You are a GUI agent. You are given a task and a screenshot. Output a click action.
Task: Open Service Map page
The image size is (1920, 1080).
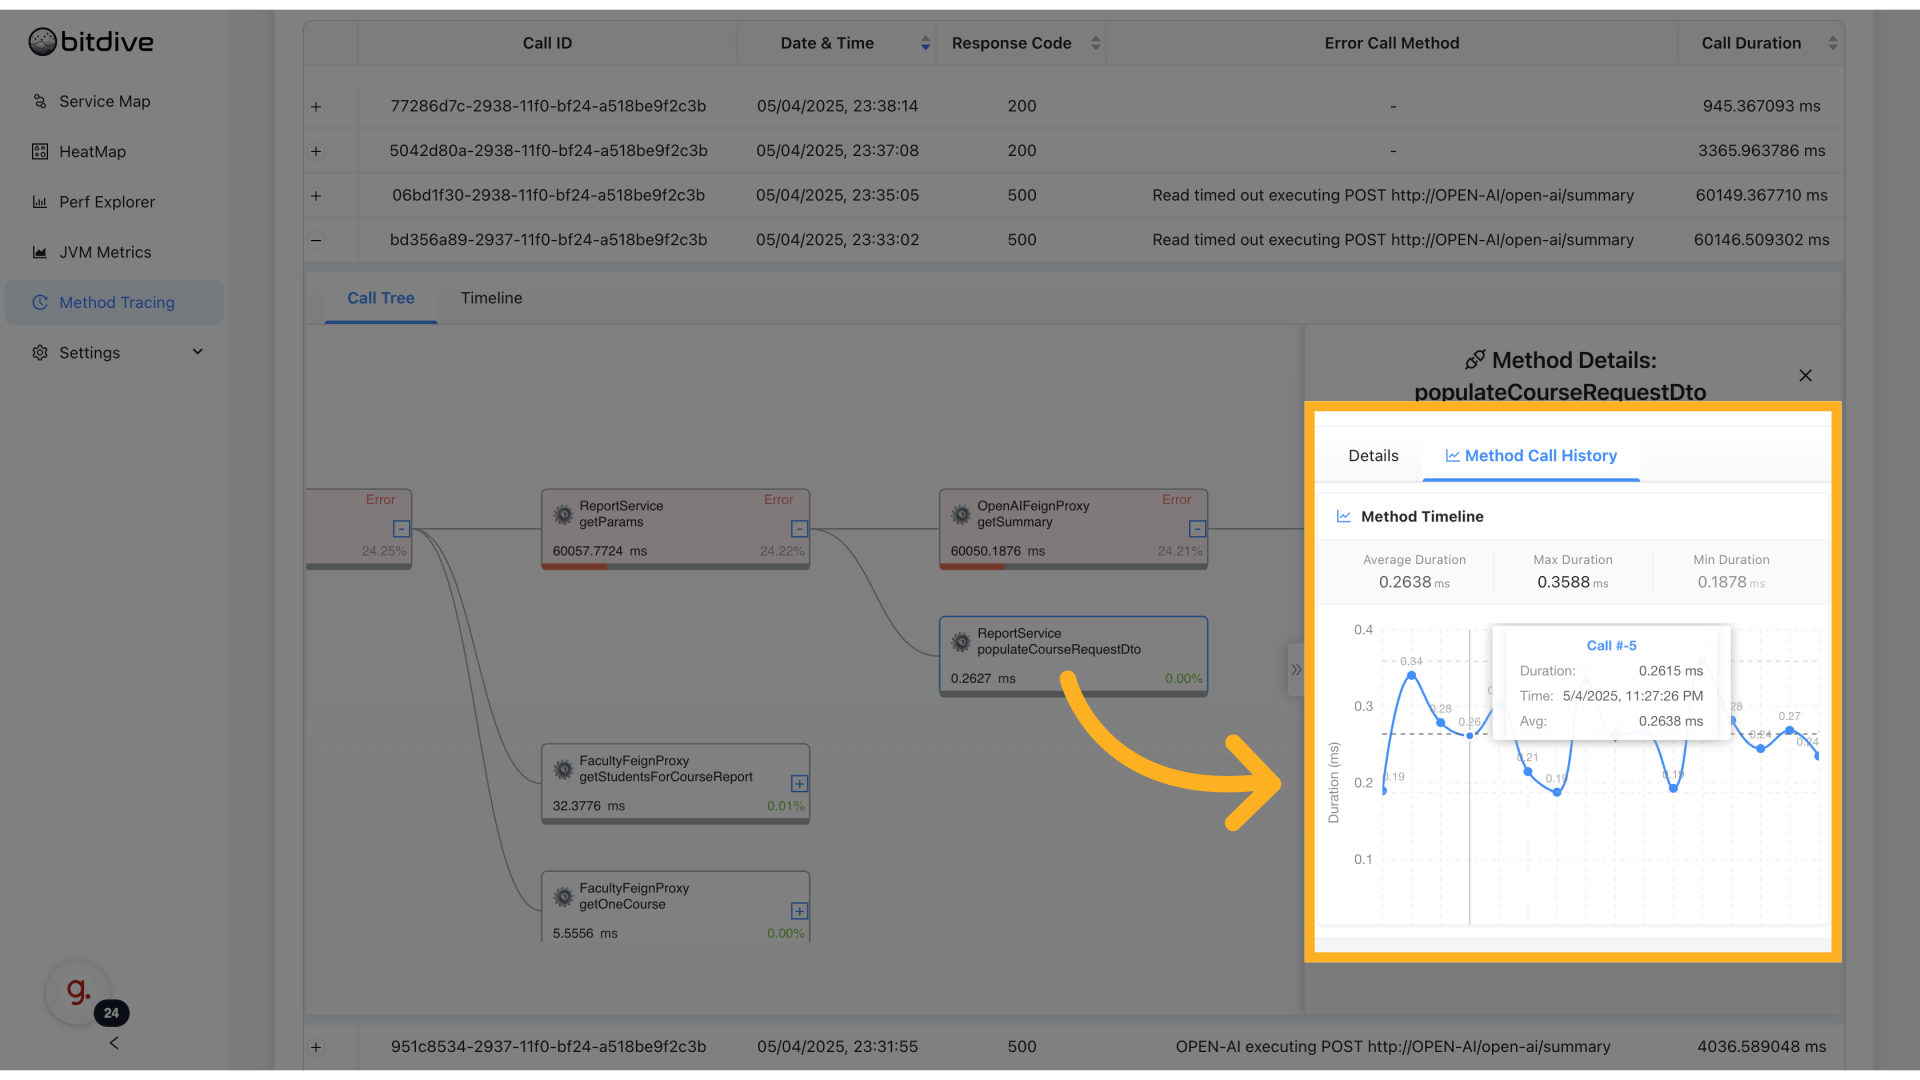click(x=105, y=101)
